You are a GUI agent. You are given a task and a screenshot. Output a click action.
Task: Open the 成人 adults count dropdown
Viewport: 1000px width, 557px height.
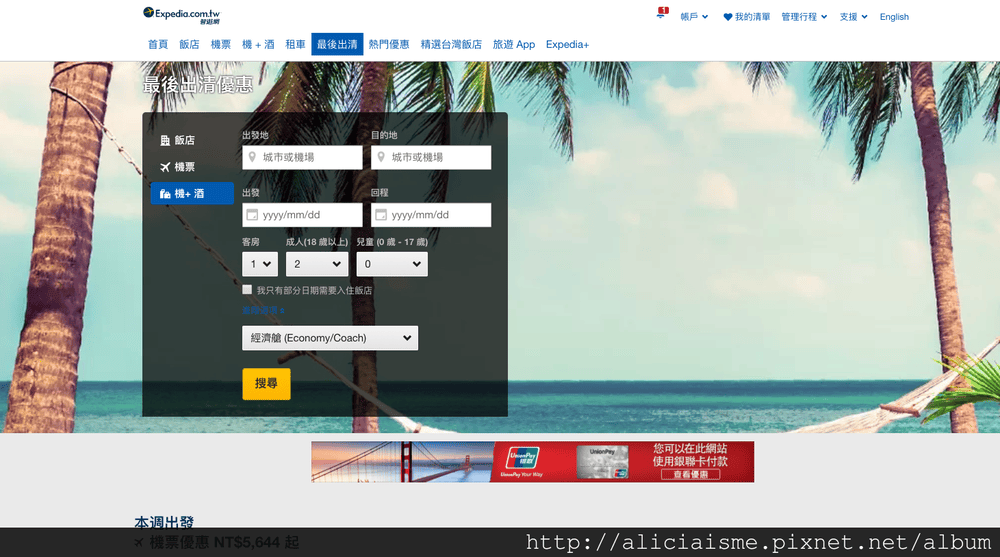click(x=317, y=264)
